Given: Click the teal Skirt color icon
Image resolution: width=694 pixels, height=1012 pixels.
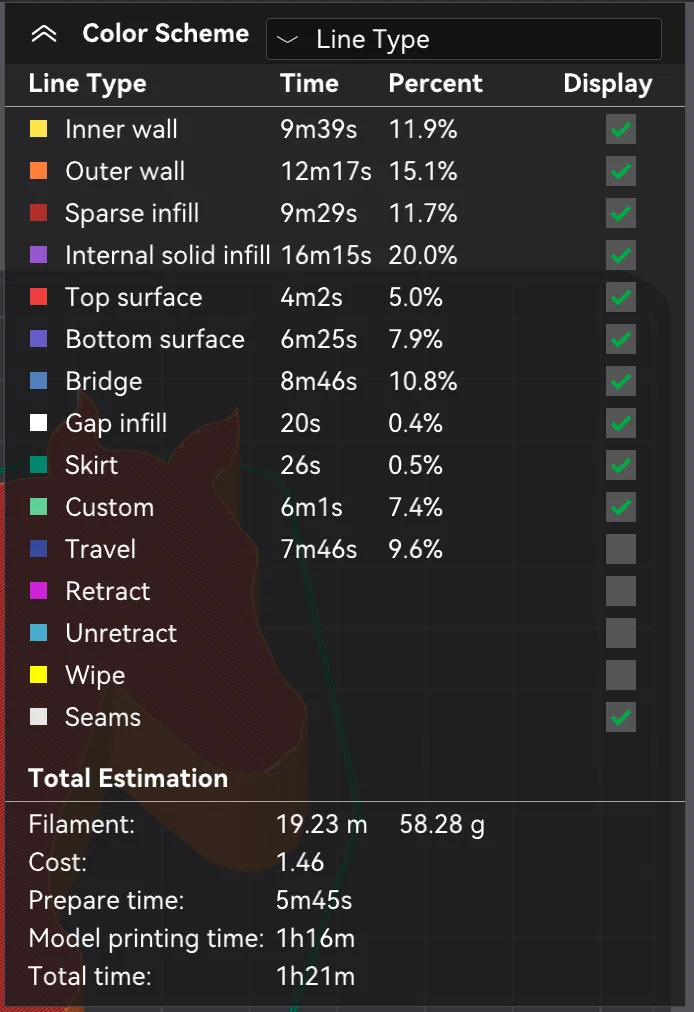Looking at the screenshot, I should click(39, 465).
